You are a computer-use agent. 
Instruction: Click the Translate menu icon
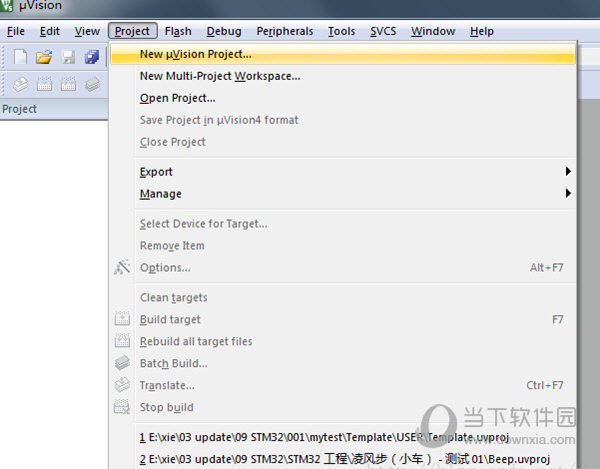tap(122, 384)
